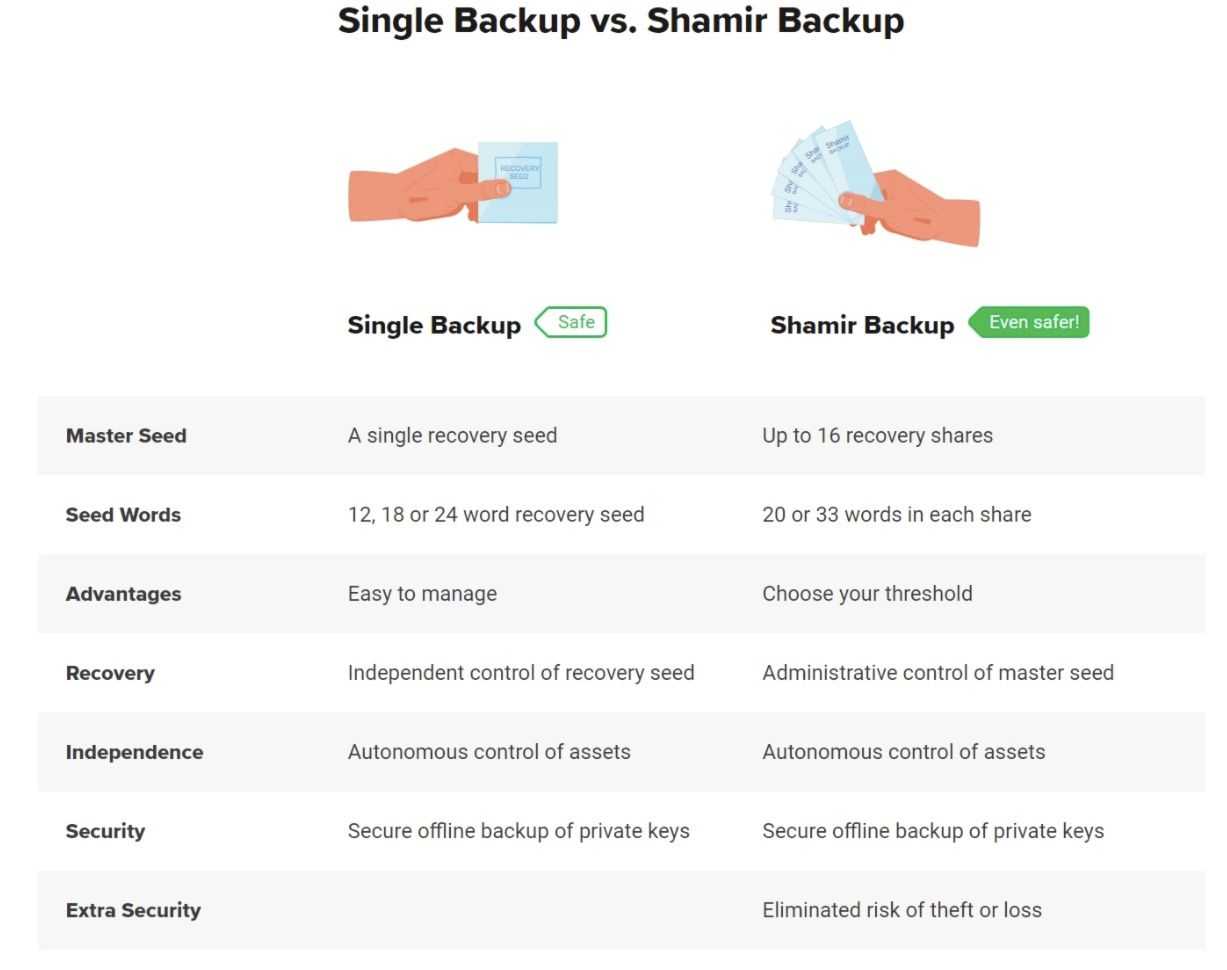This screenshot has width=1227, height=970.
Task: Click the green 'Safe' badge
Action: [573, 322]
